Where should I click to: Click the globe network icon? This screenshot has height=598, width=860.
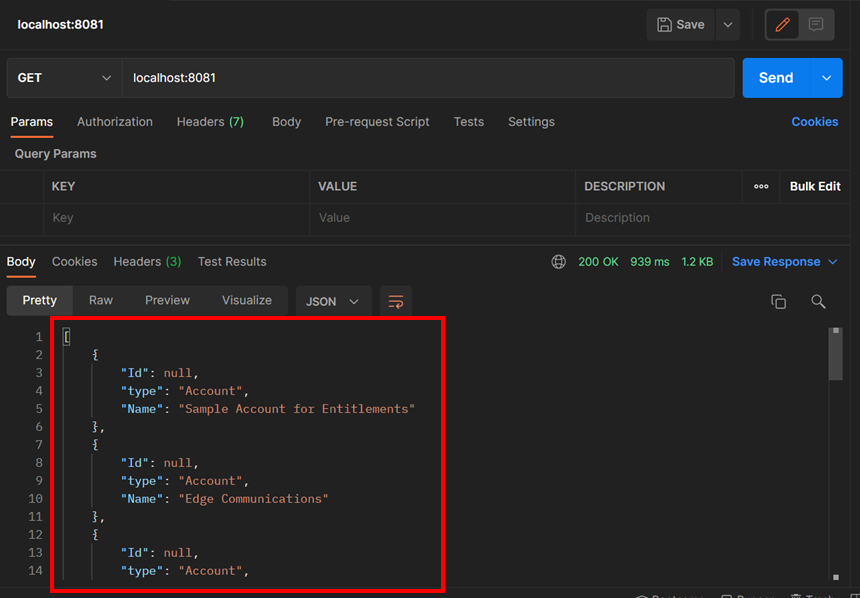click(558, 262)
